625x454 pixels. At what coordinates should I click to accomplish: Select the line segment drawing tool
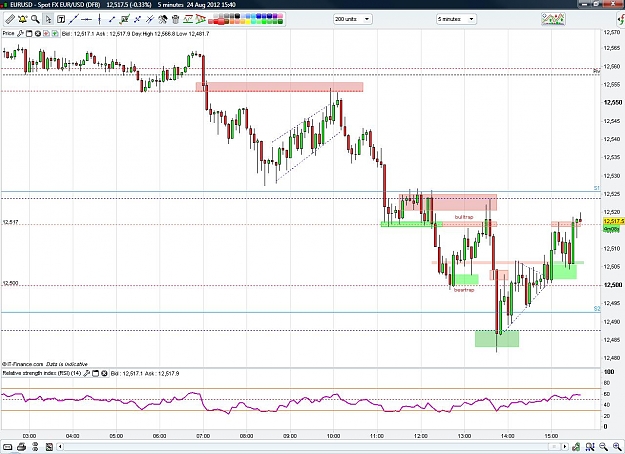point(112,19)
